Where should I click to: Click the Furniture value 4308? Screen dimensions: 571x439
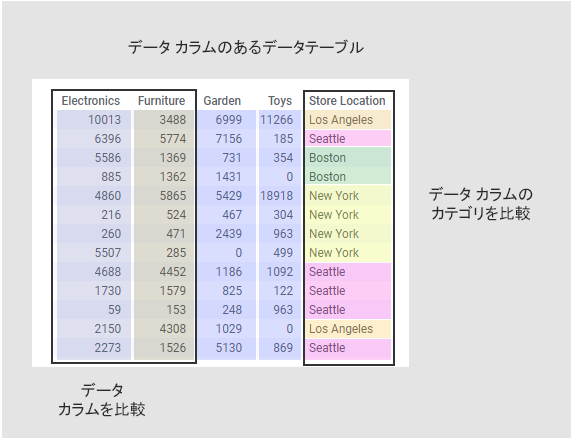tap(173, 328)
